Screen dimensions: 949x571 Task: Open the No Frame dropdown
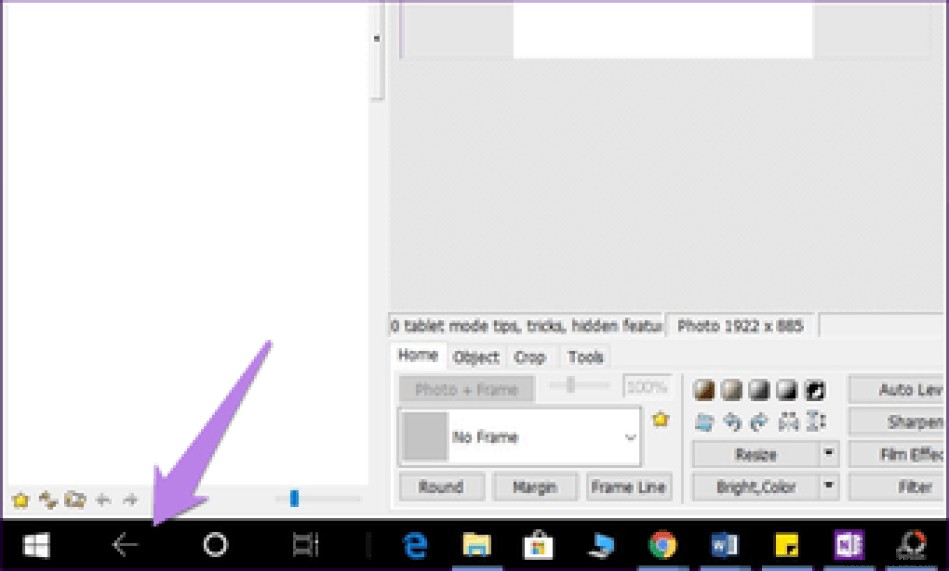tap(630, 437)
